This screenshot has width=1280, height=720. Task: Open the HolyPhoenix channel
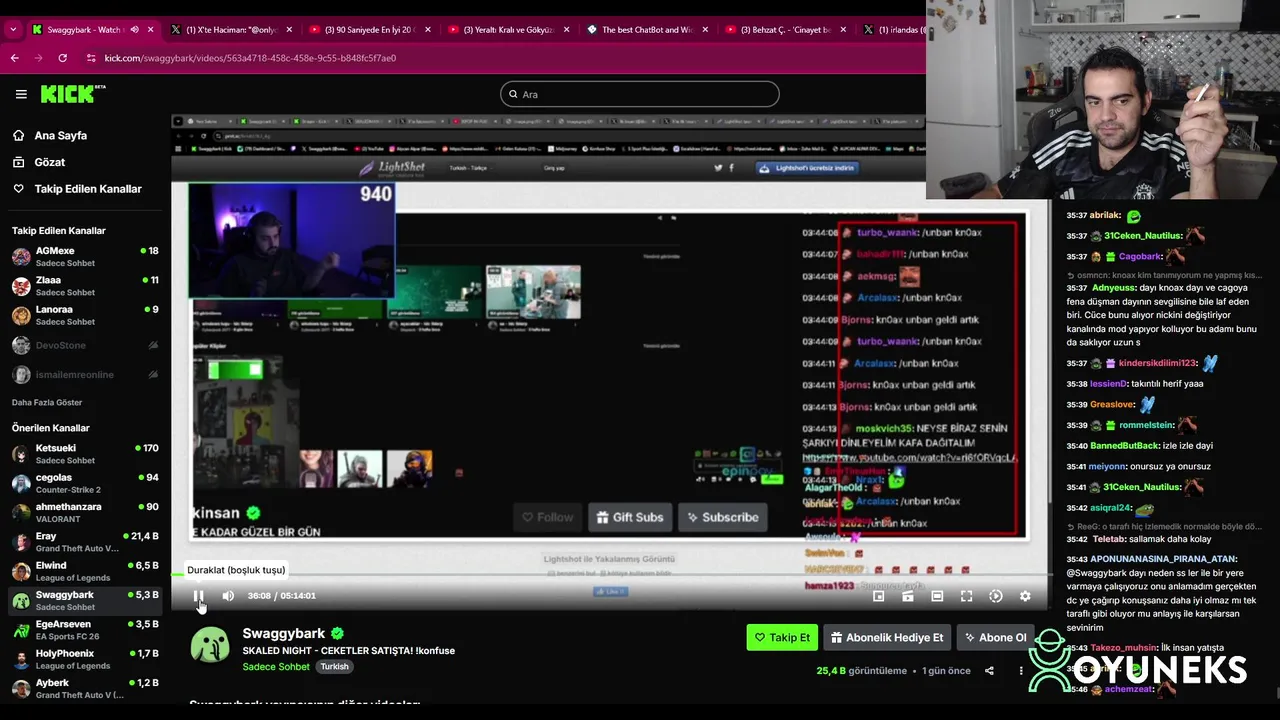pyautogui.click(x=85, y=659)
